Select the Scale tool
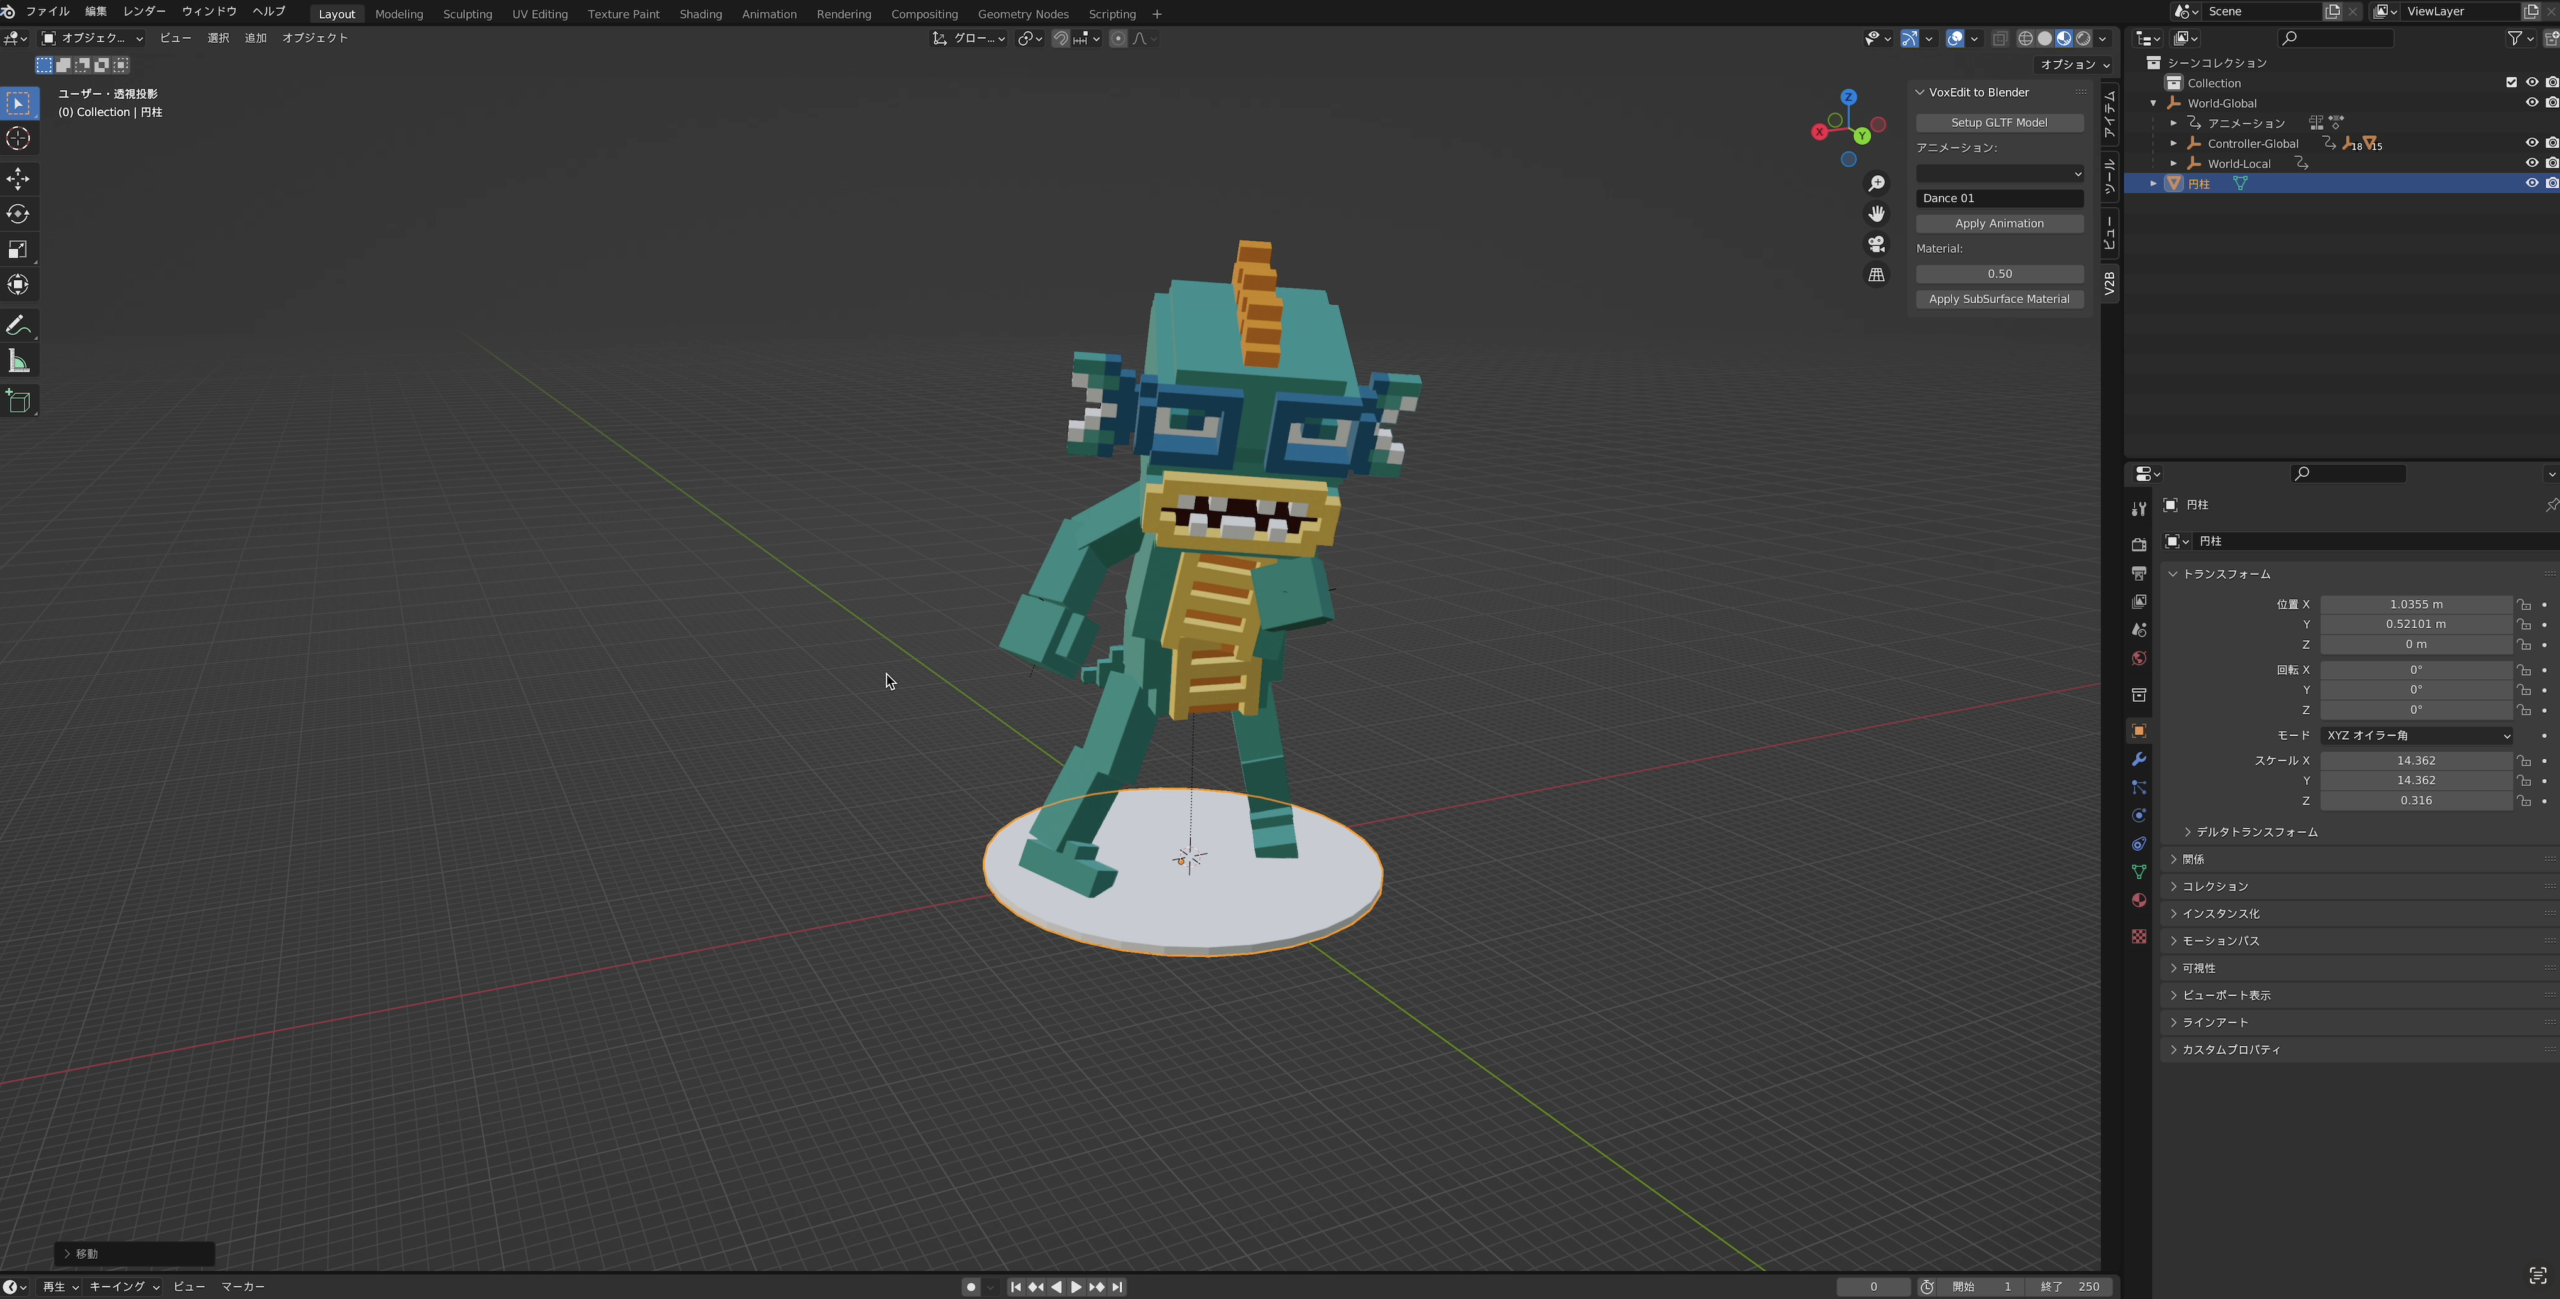Viewport: 2560px width, 1299px height. [18, 249]
